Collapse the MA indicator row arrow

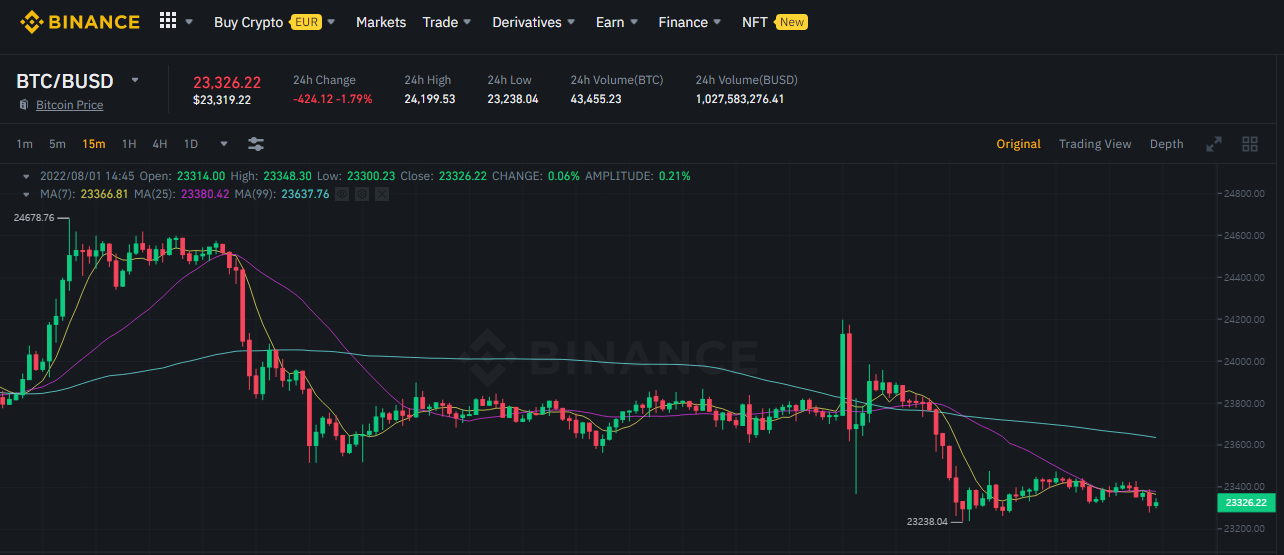[x=26, y=194]
